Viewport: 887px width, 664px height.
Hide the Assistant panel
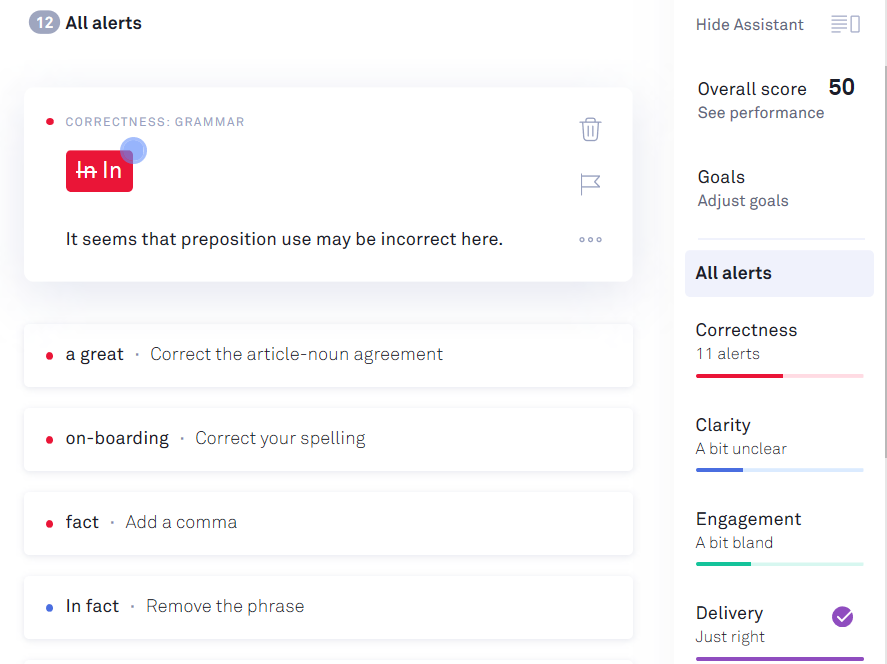pyautogui.click(x=750, y=24)
